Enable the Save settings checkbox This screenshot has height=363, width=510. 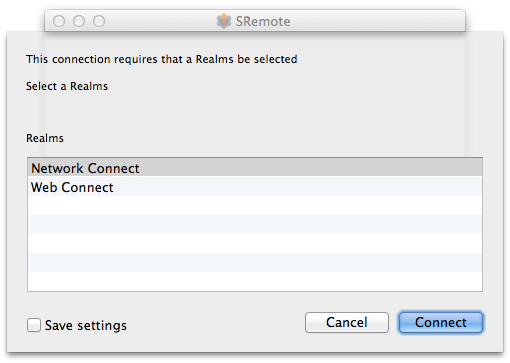[x=34, y=325]
